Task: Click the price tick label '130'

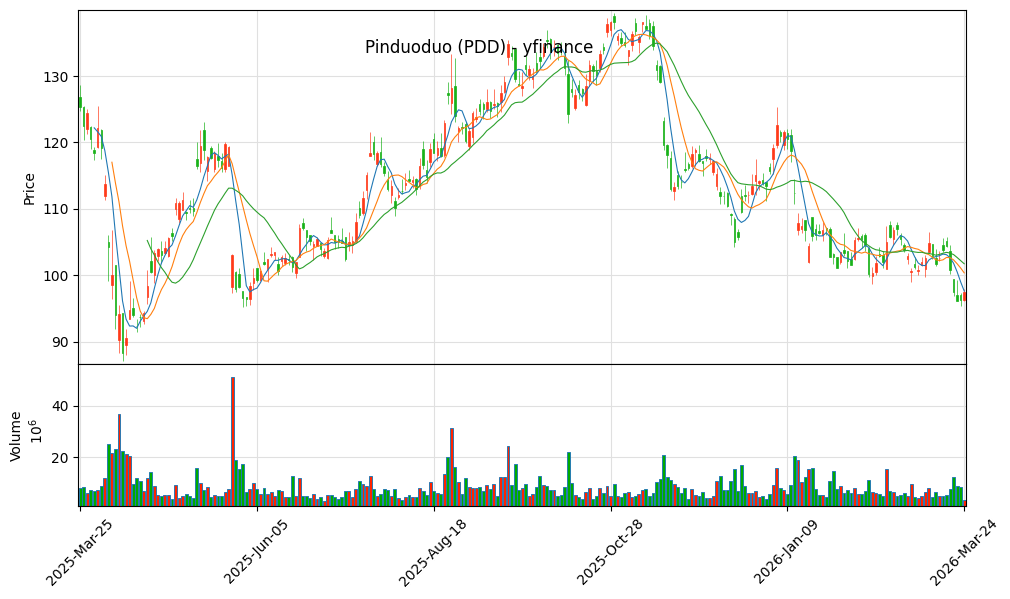Action: point(55,77)
